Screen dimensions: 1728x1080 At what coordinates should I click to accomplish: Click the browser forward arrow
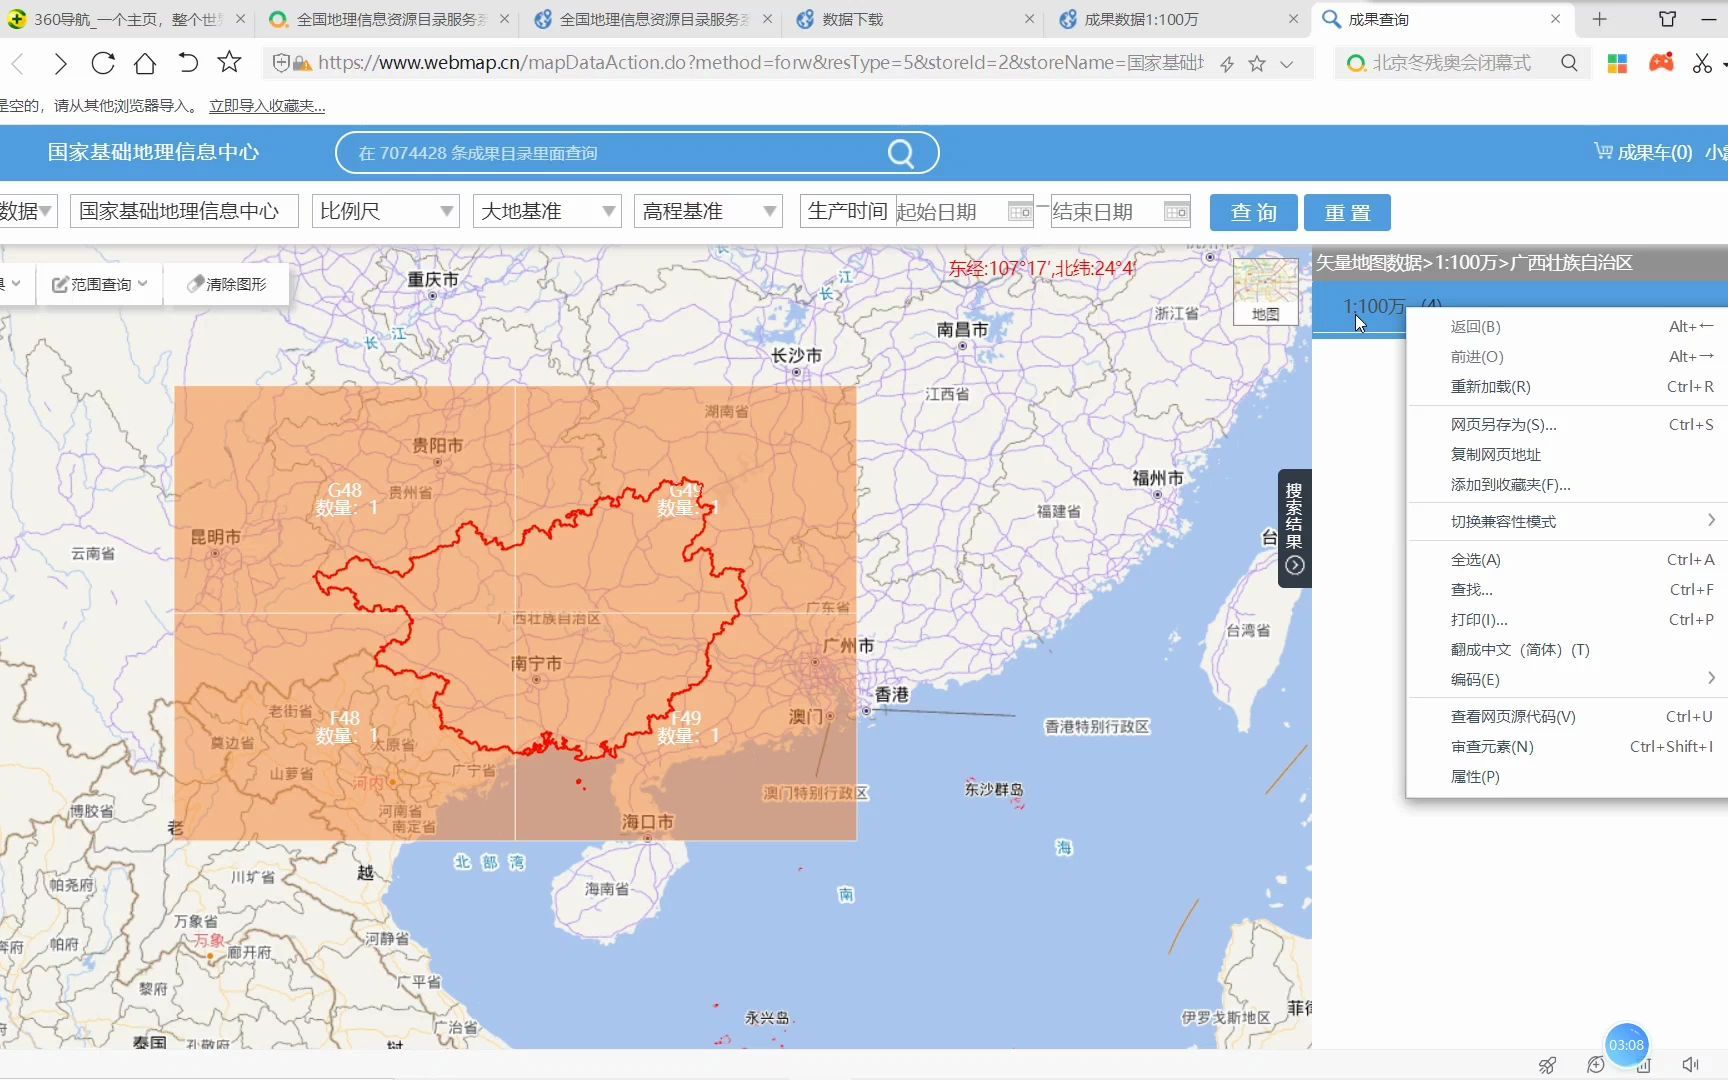point(60,64)
